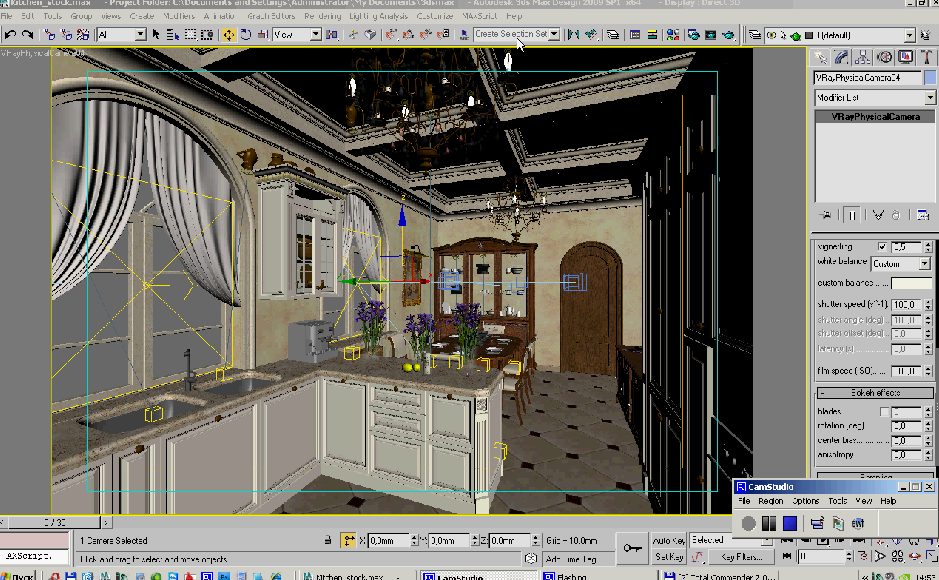Viewport: 939px width, 580px height.
Task: Toggle the Window/Crossing selection icon
Action: click(x=207, y=35)
